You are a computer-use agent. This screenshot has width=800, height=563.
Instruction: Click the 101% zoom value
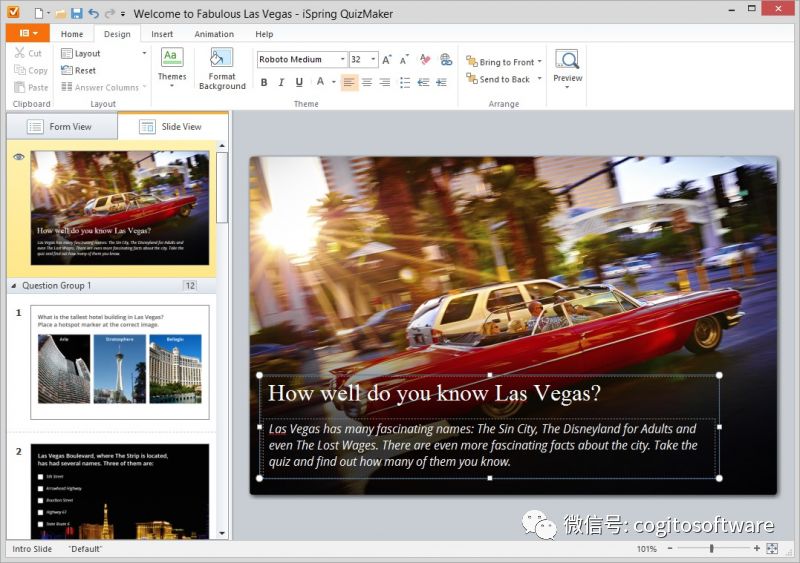(x=646, y=549)
